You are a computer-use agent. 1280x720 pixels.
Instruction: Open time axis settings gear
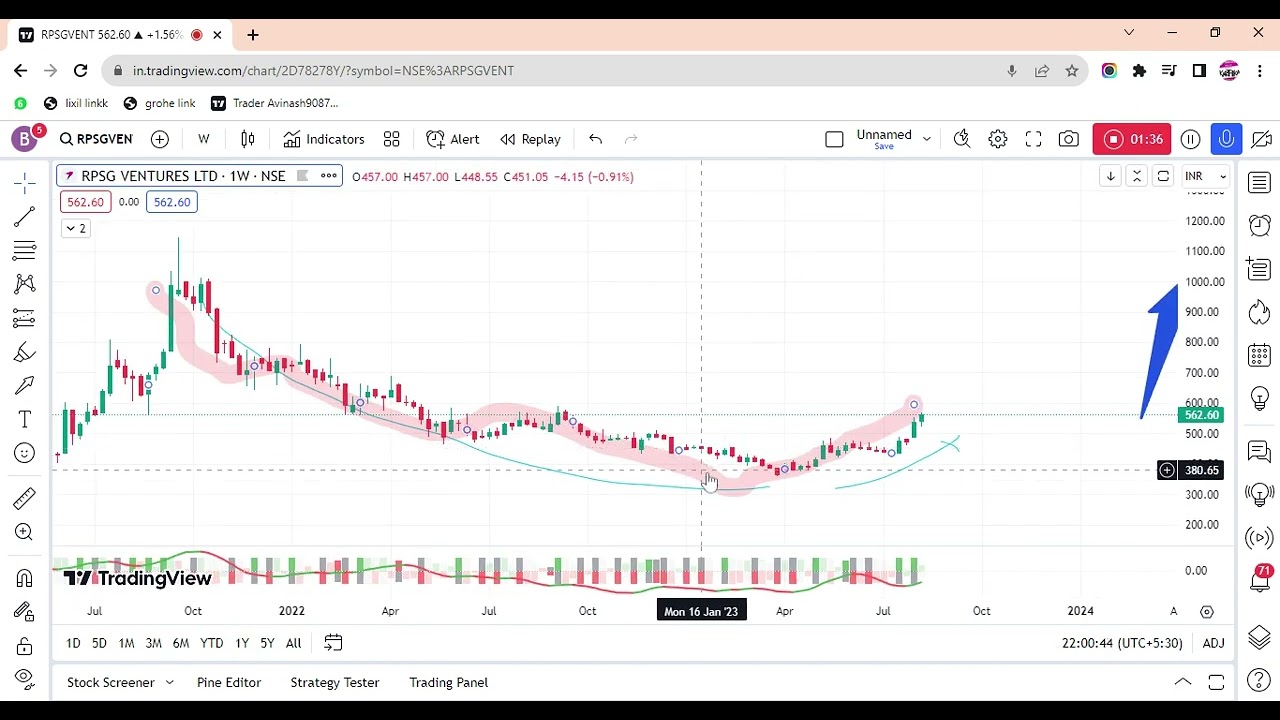1207,611
